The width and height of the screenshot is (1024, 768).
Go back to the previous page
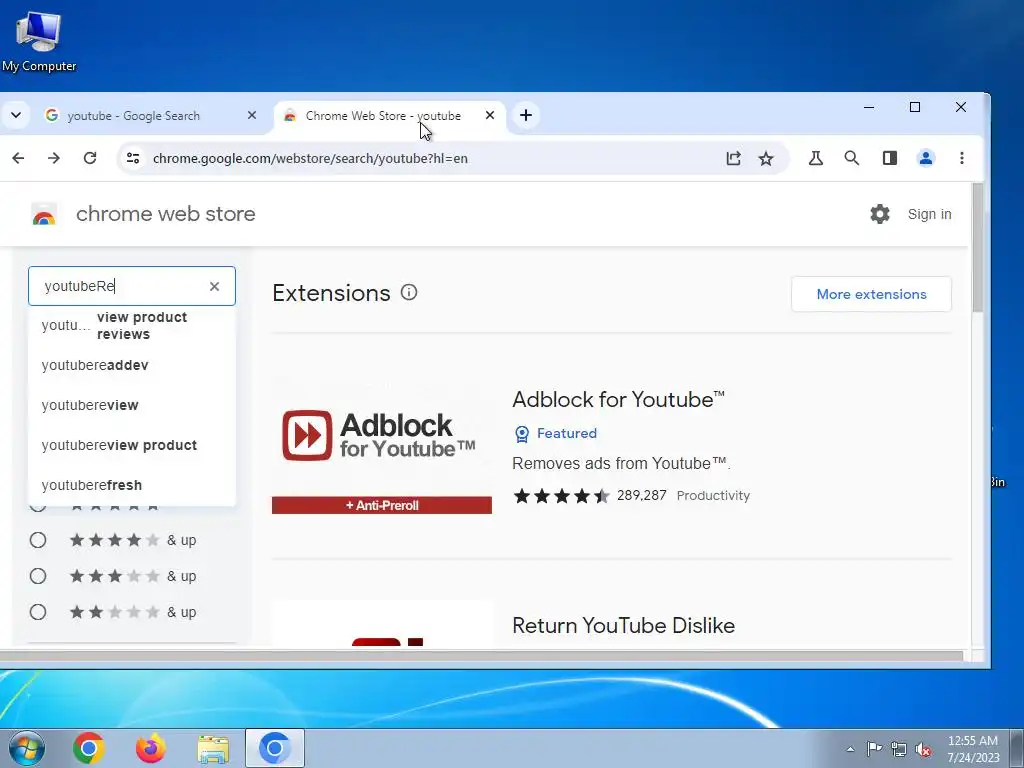[18, 158]
